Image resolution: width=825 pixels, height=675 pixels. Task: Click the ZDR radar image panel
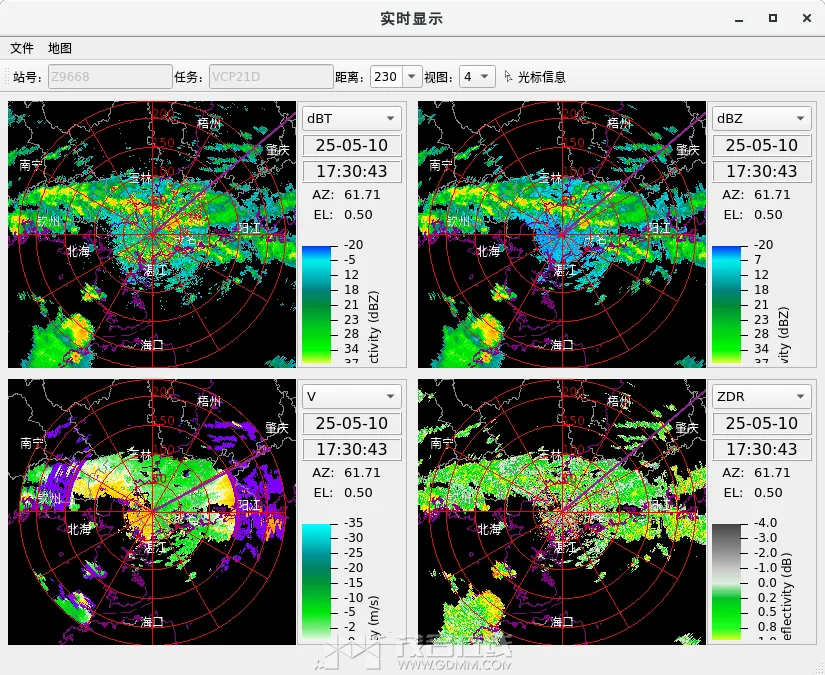tap(562, 512)
